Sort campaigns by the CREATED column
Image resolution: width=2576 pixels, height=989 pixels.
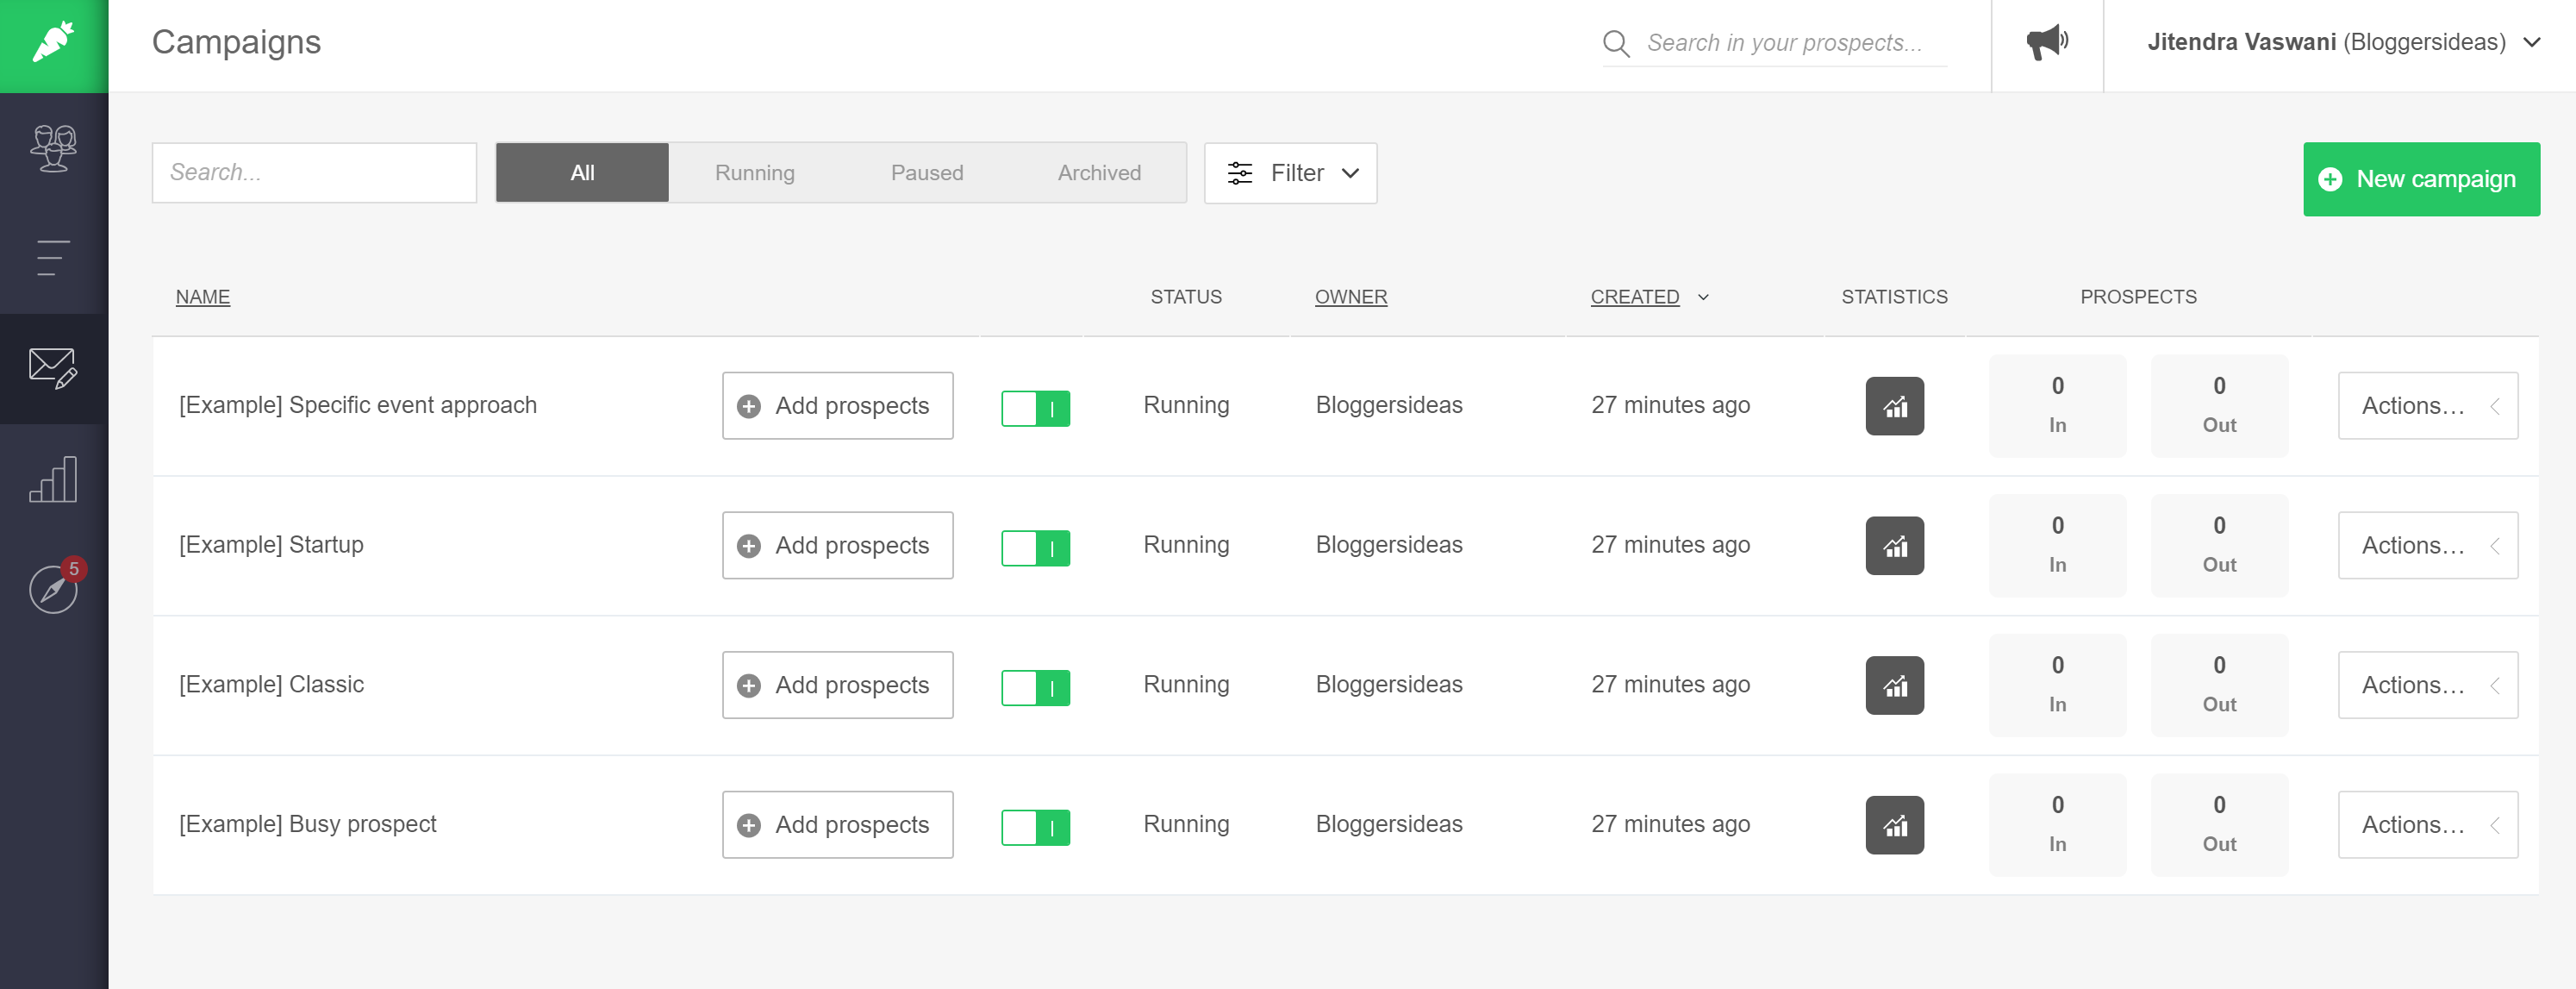1634,296
